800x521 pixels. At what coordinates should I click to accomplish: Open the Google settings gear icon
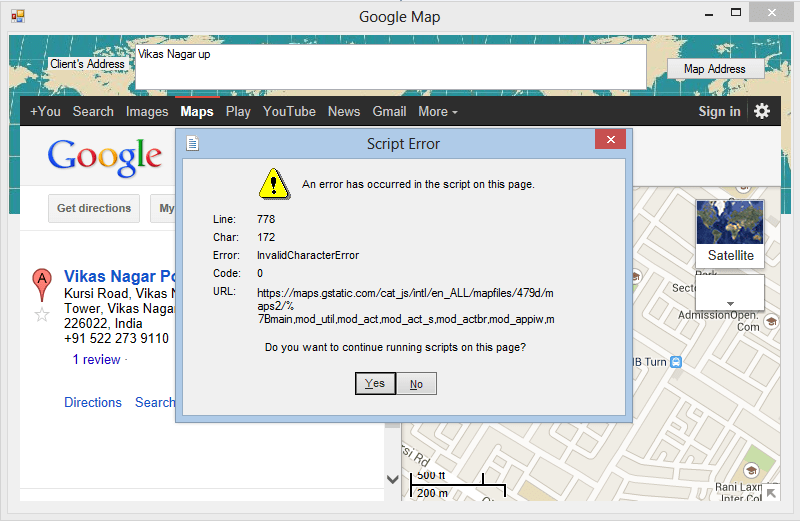coord(762,111)
